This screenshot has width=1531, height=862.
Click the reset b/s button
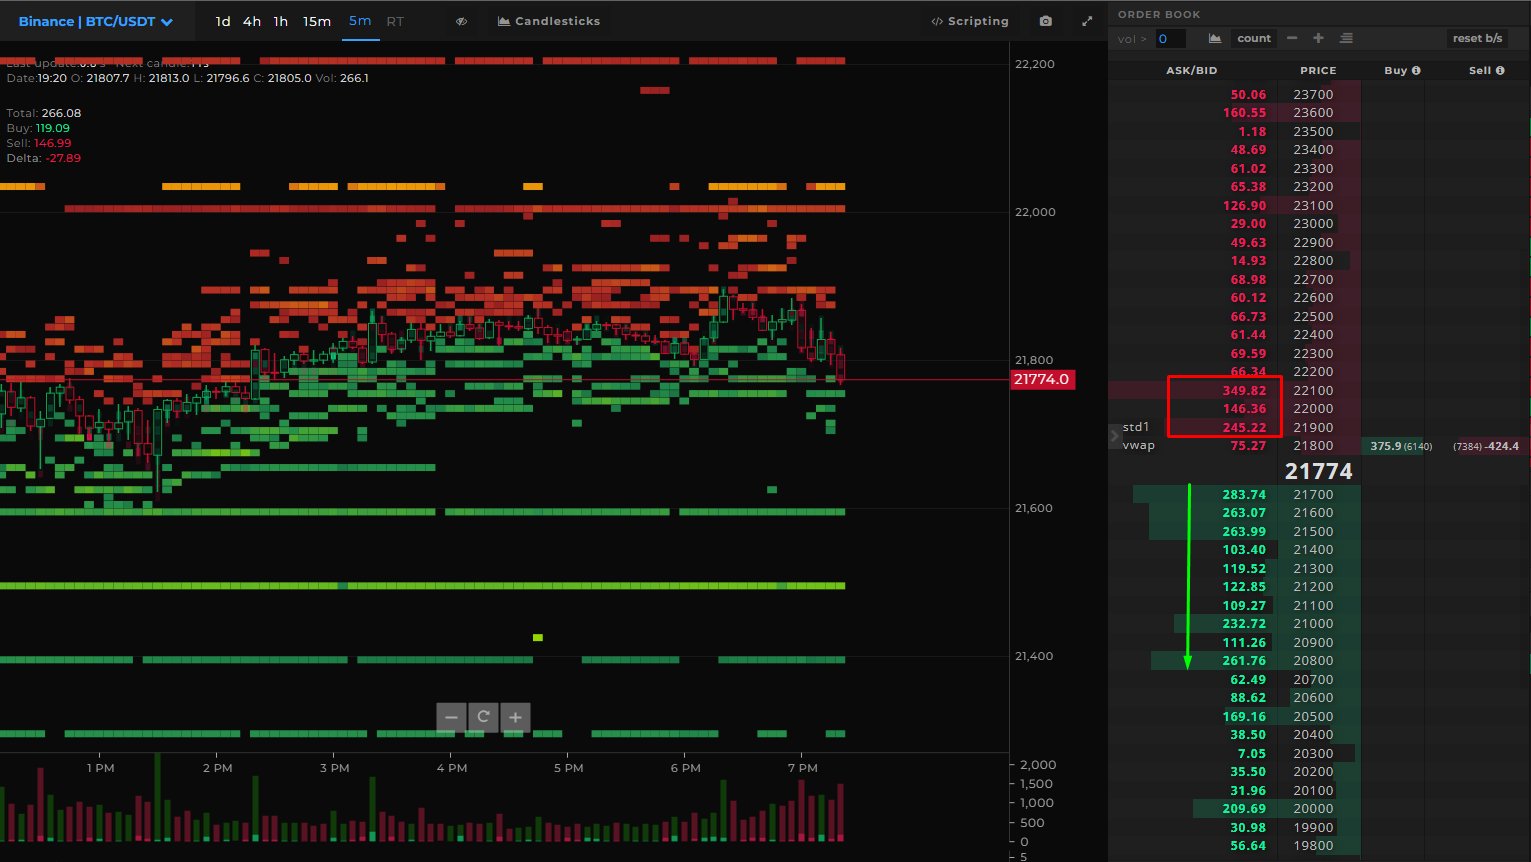[1477, 38]
